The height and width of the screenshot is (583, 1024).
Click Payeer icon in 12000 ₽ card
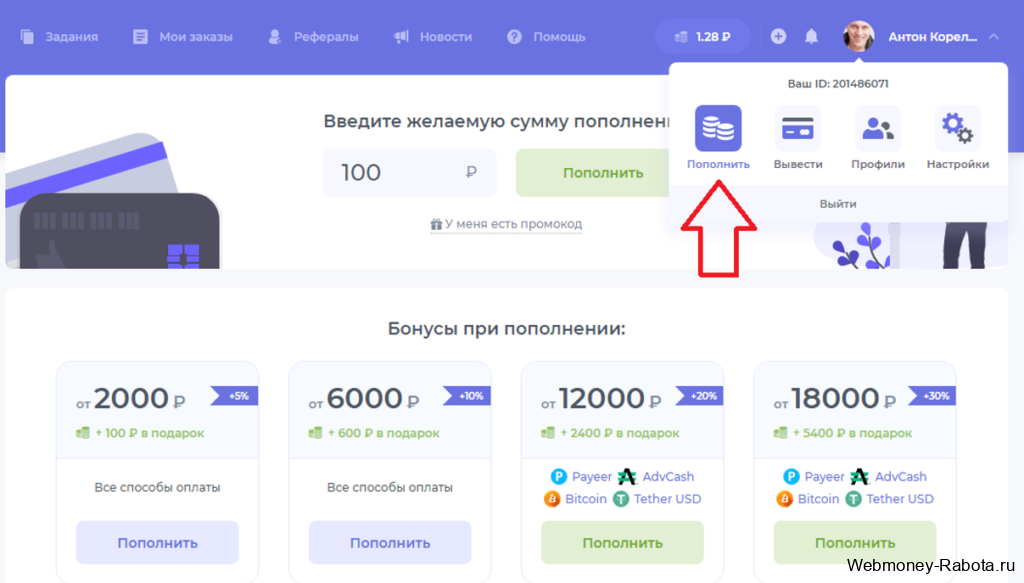pyautogui.click(x=558, y=477)
